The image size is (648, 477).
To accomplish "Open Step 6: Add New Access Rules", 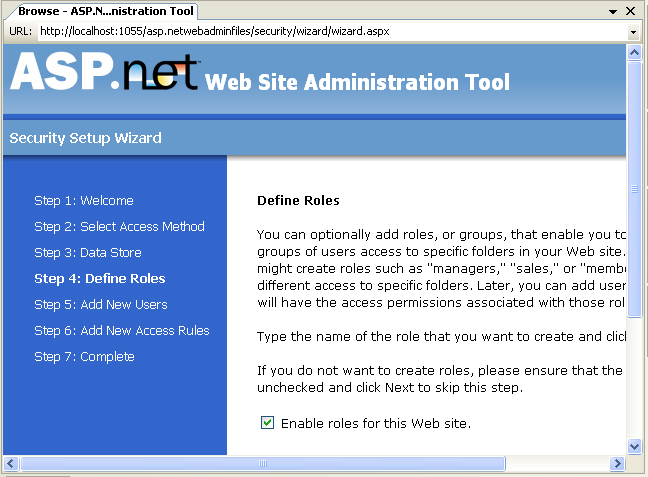I will tap(121, 330).
